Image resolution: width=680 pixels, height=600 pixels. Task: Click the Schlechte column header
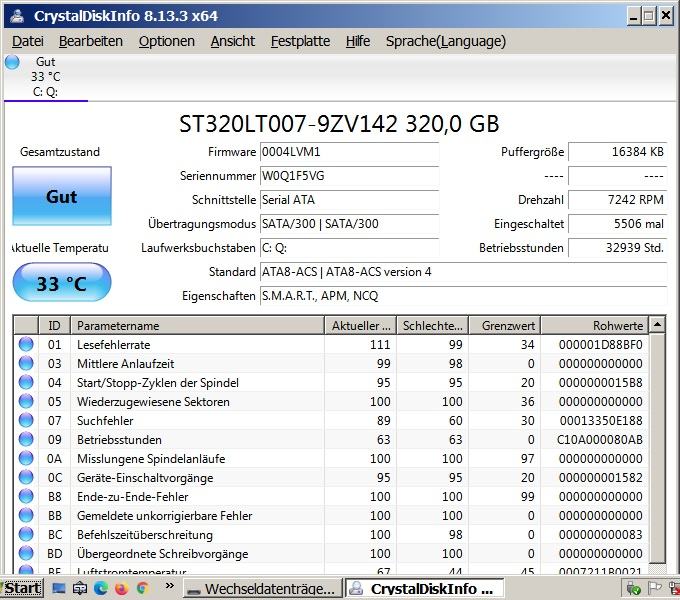[x=432, y=326]
